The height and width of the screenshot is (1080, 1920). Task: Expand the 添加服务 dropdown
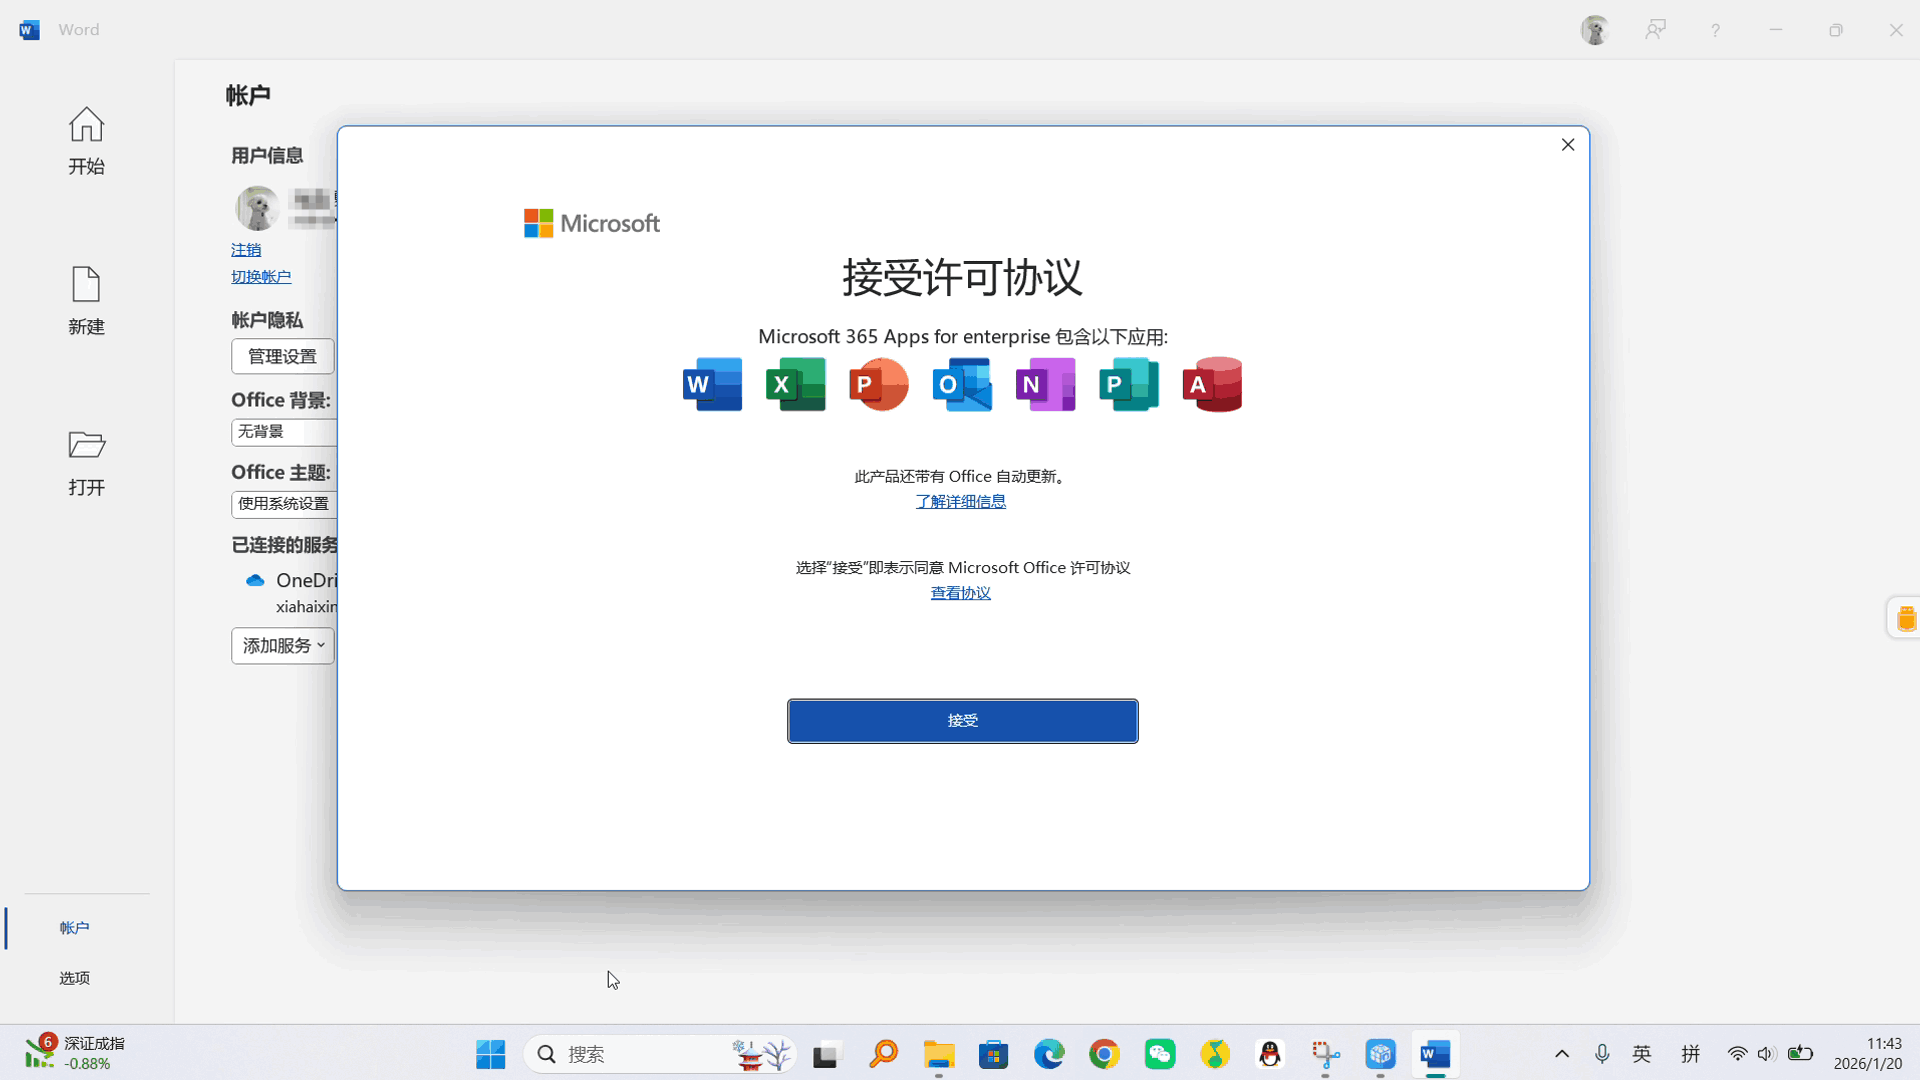[x=282, y=645]
